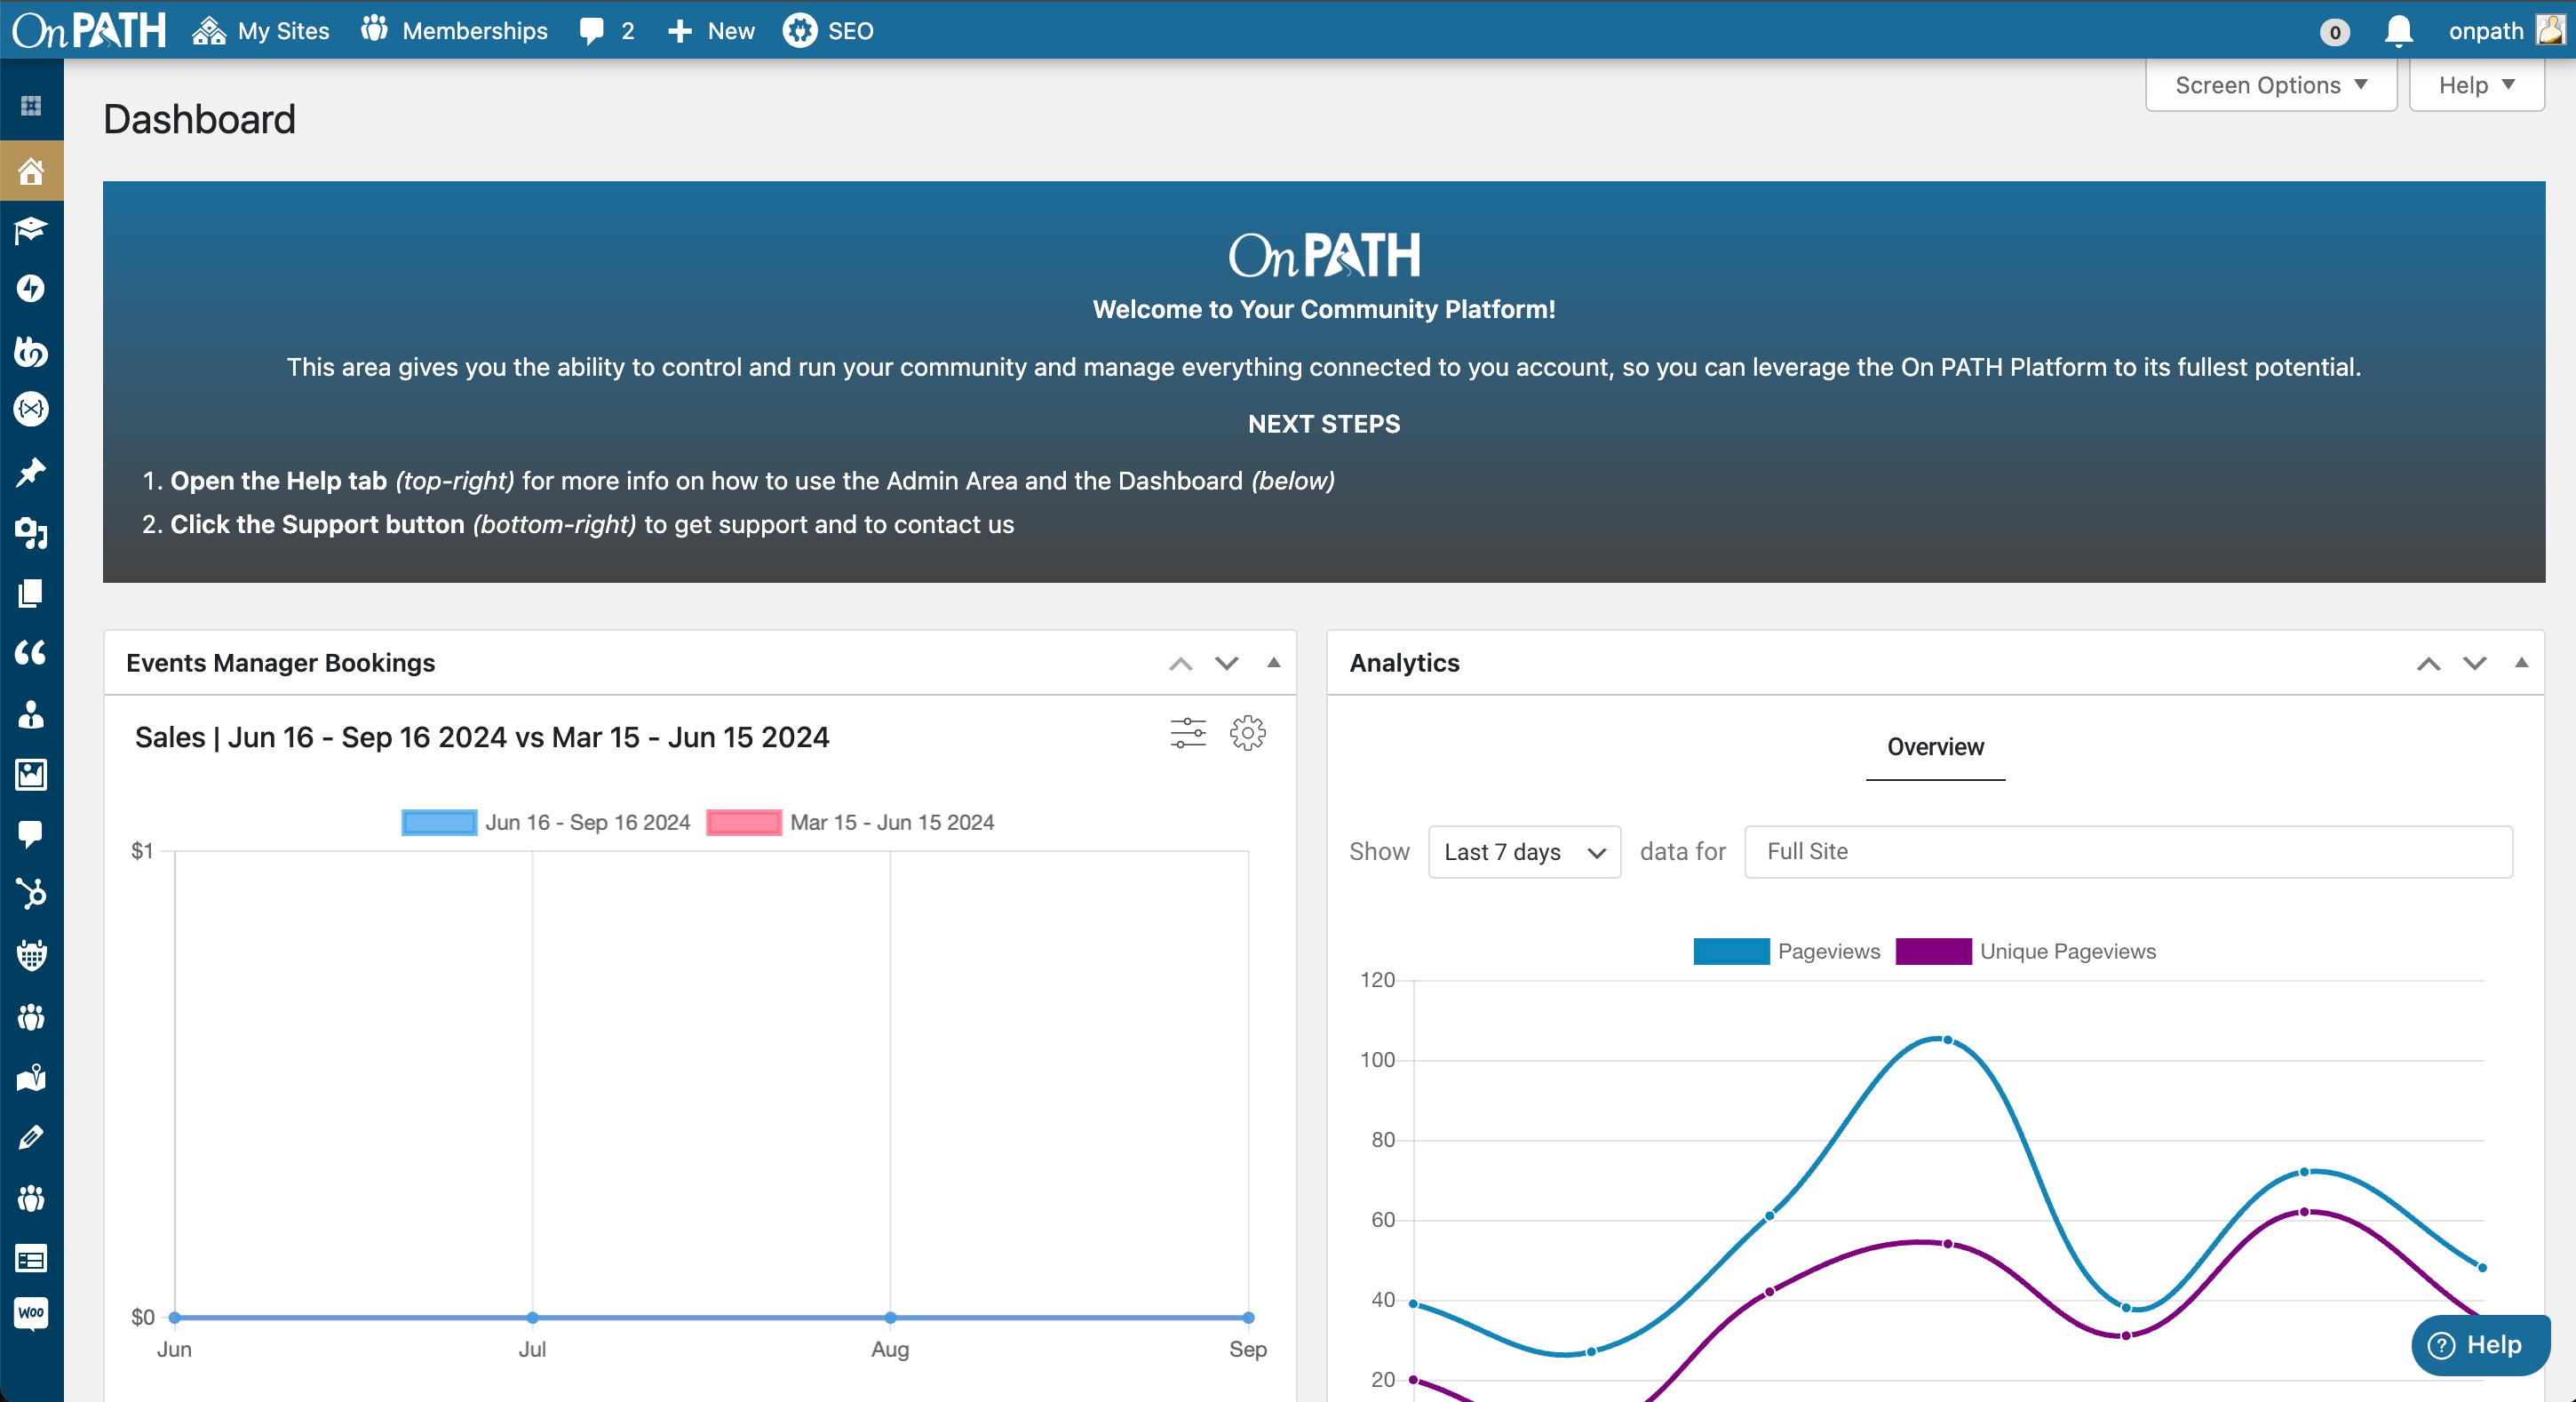This screenshot has height=1402, width=2576.
Task: Move the Events Manager Bookings widget up
Action: coord(1180,663)
